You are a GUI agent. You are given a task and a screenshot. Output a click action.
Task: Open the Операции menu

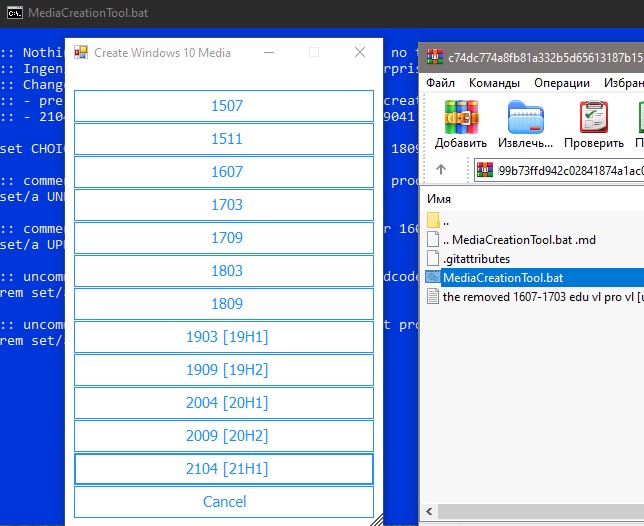tap(561, 83)
